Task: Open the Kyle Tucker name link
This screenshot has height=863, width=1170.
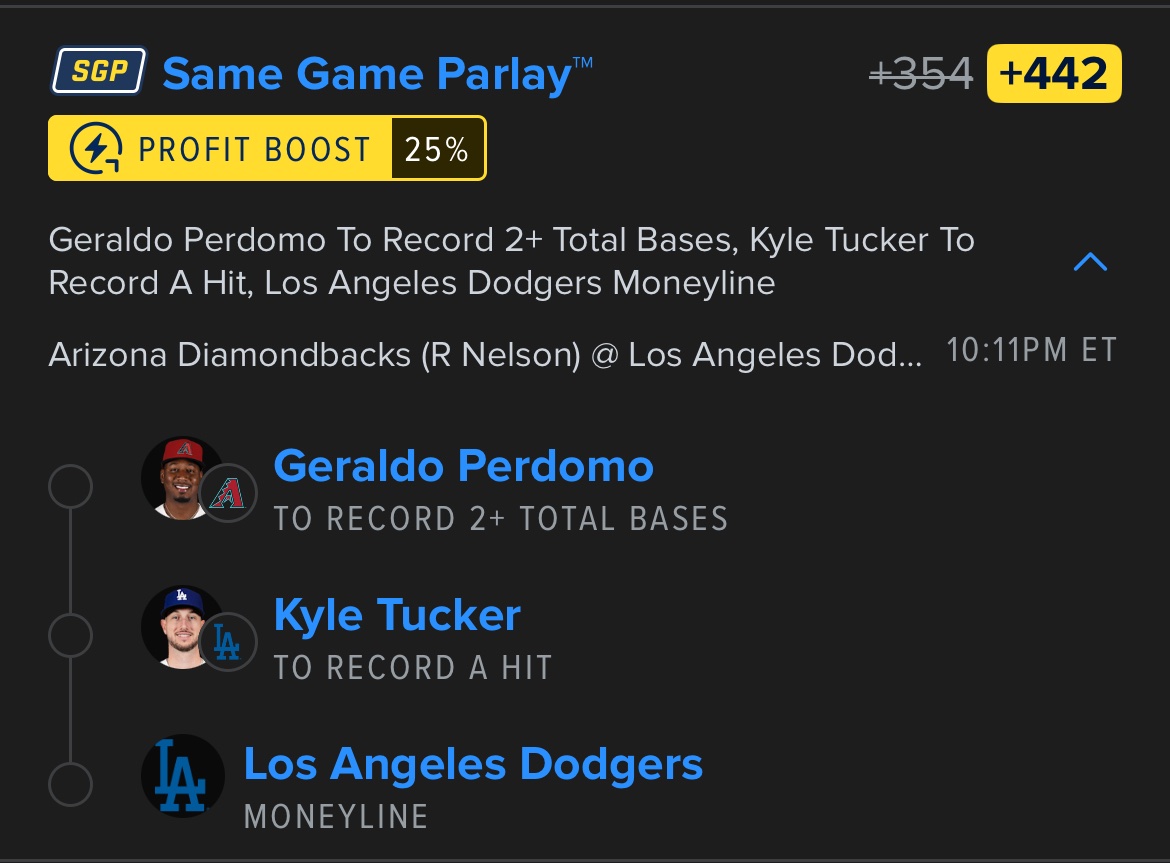Action: click(397, 615)
